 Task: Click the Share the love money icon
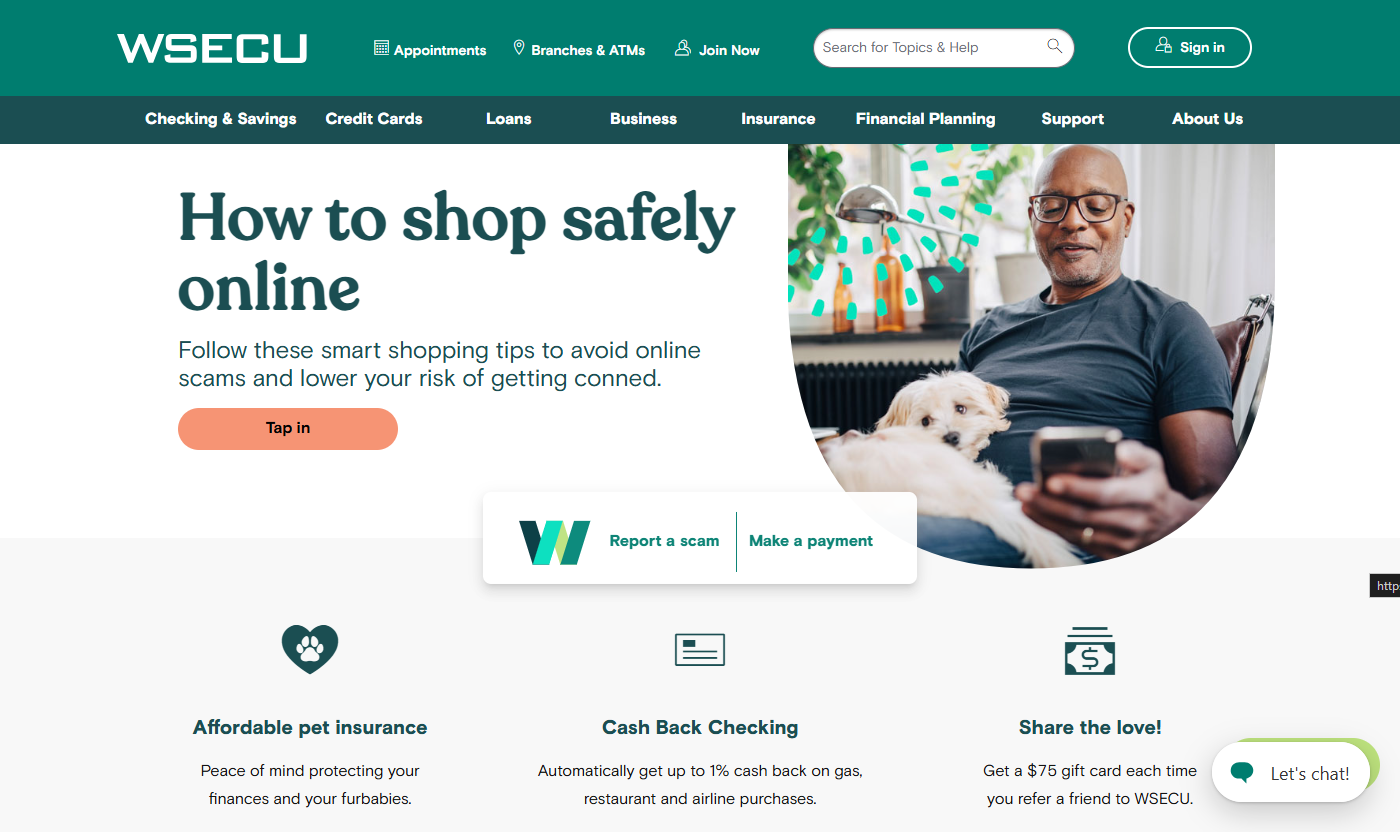(1090, 651)
